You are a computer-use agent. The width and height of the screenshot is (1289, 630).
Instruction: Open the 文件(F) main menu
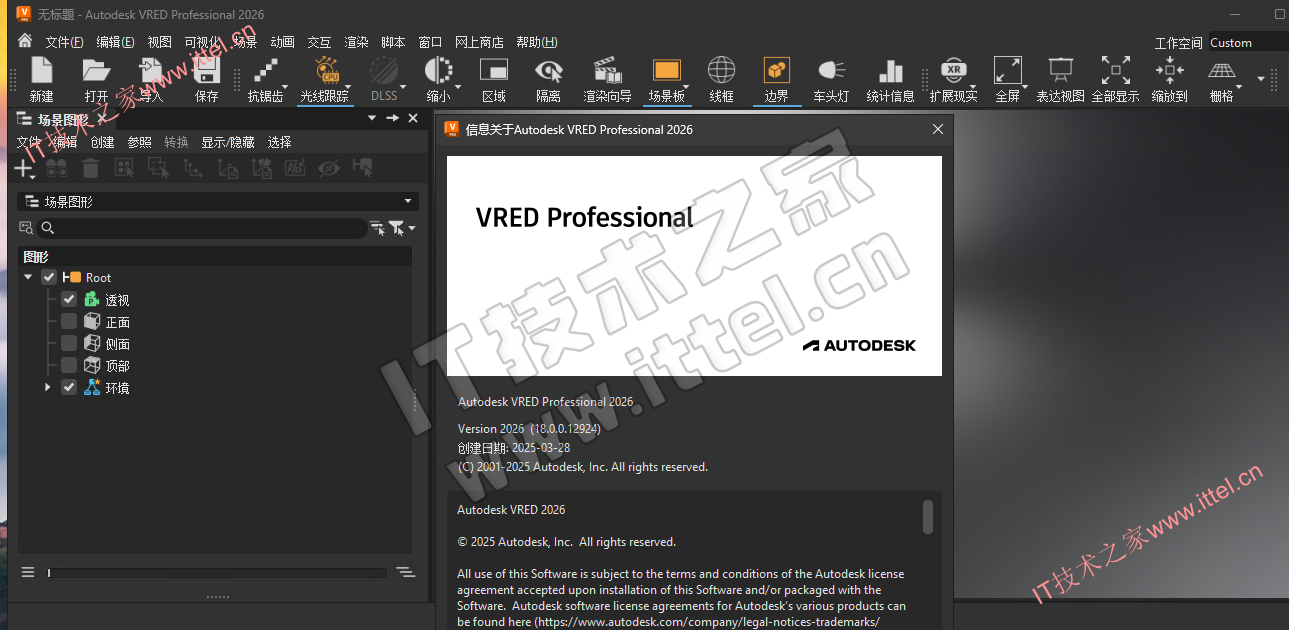(x=64, y=42)
